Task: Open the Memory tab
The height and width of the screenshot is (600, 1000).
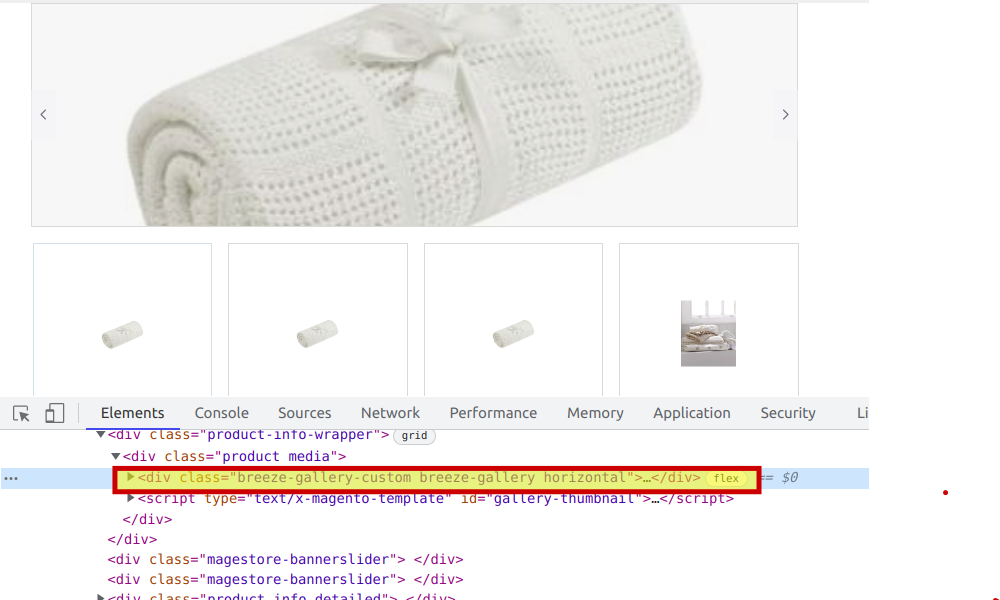Action: 595,413
